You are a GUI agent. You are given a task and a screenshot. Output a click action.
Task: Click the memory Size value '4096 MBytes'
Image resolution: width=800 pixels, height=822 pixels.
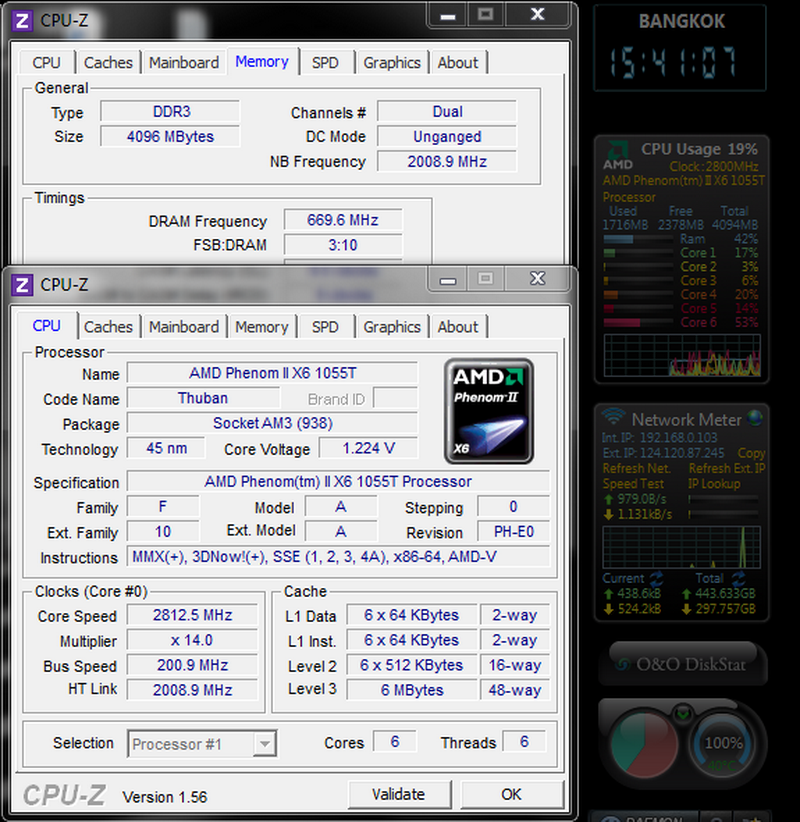171,137
